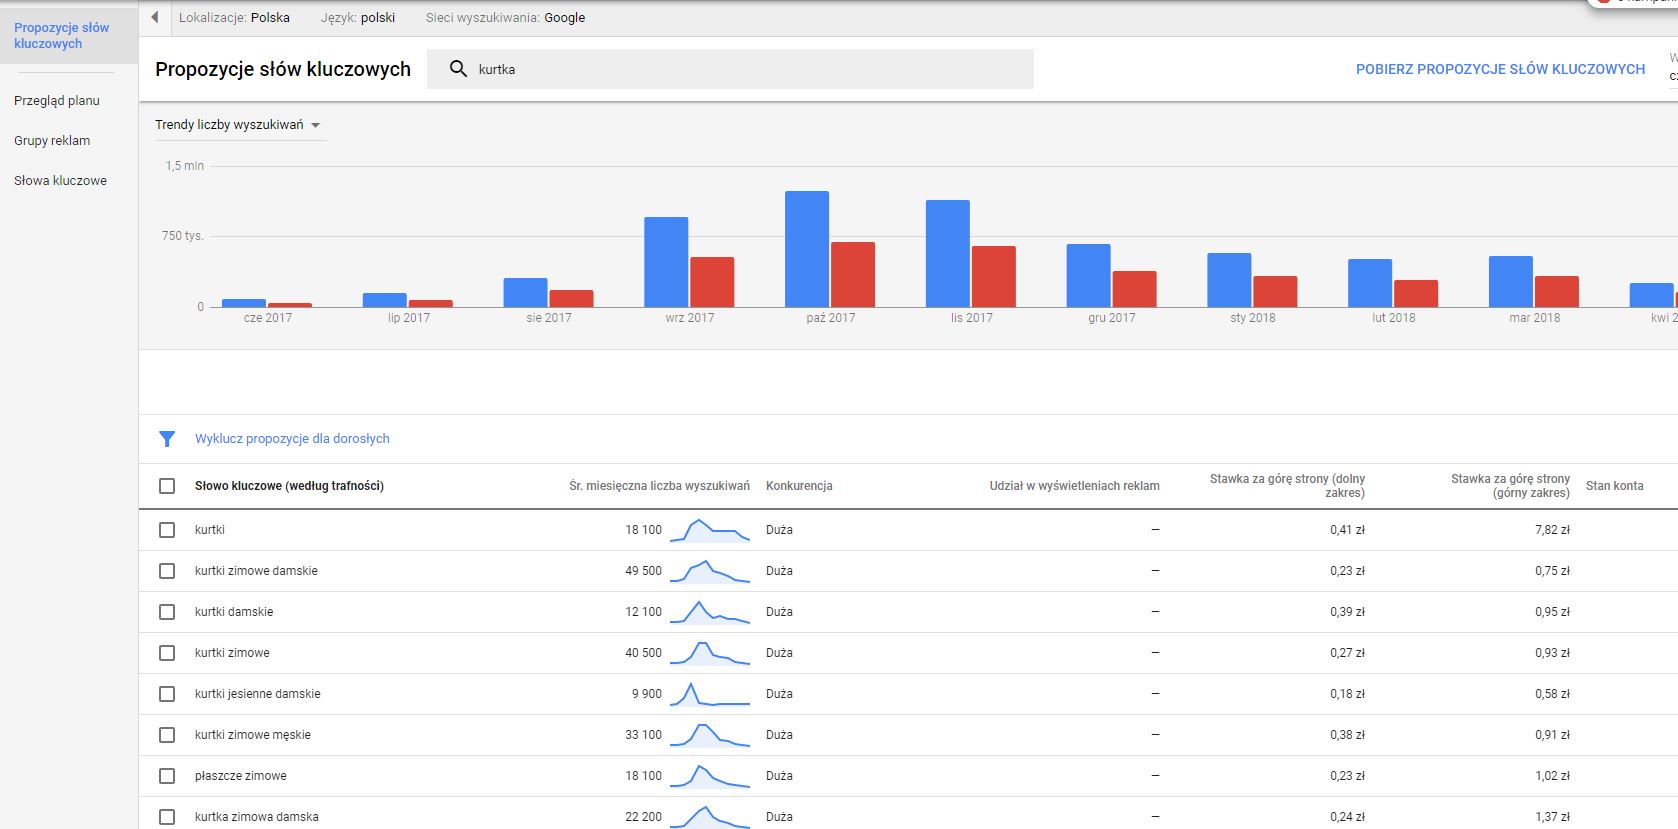Sort by Stawka za górę strony dolny zakres

point(1287,486)
